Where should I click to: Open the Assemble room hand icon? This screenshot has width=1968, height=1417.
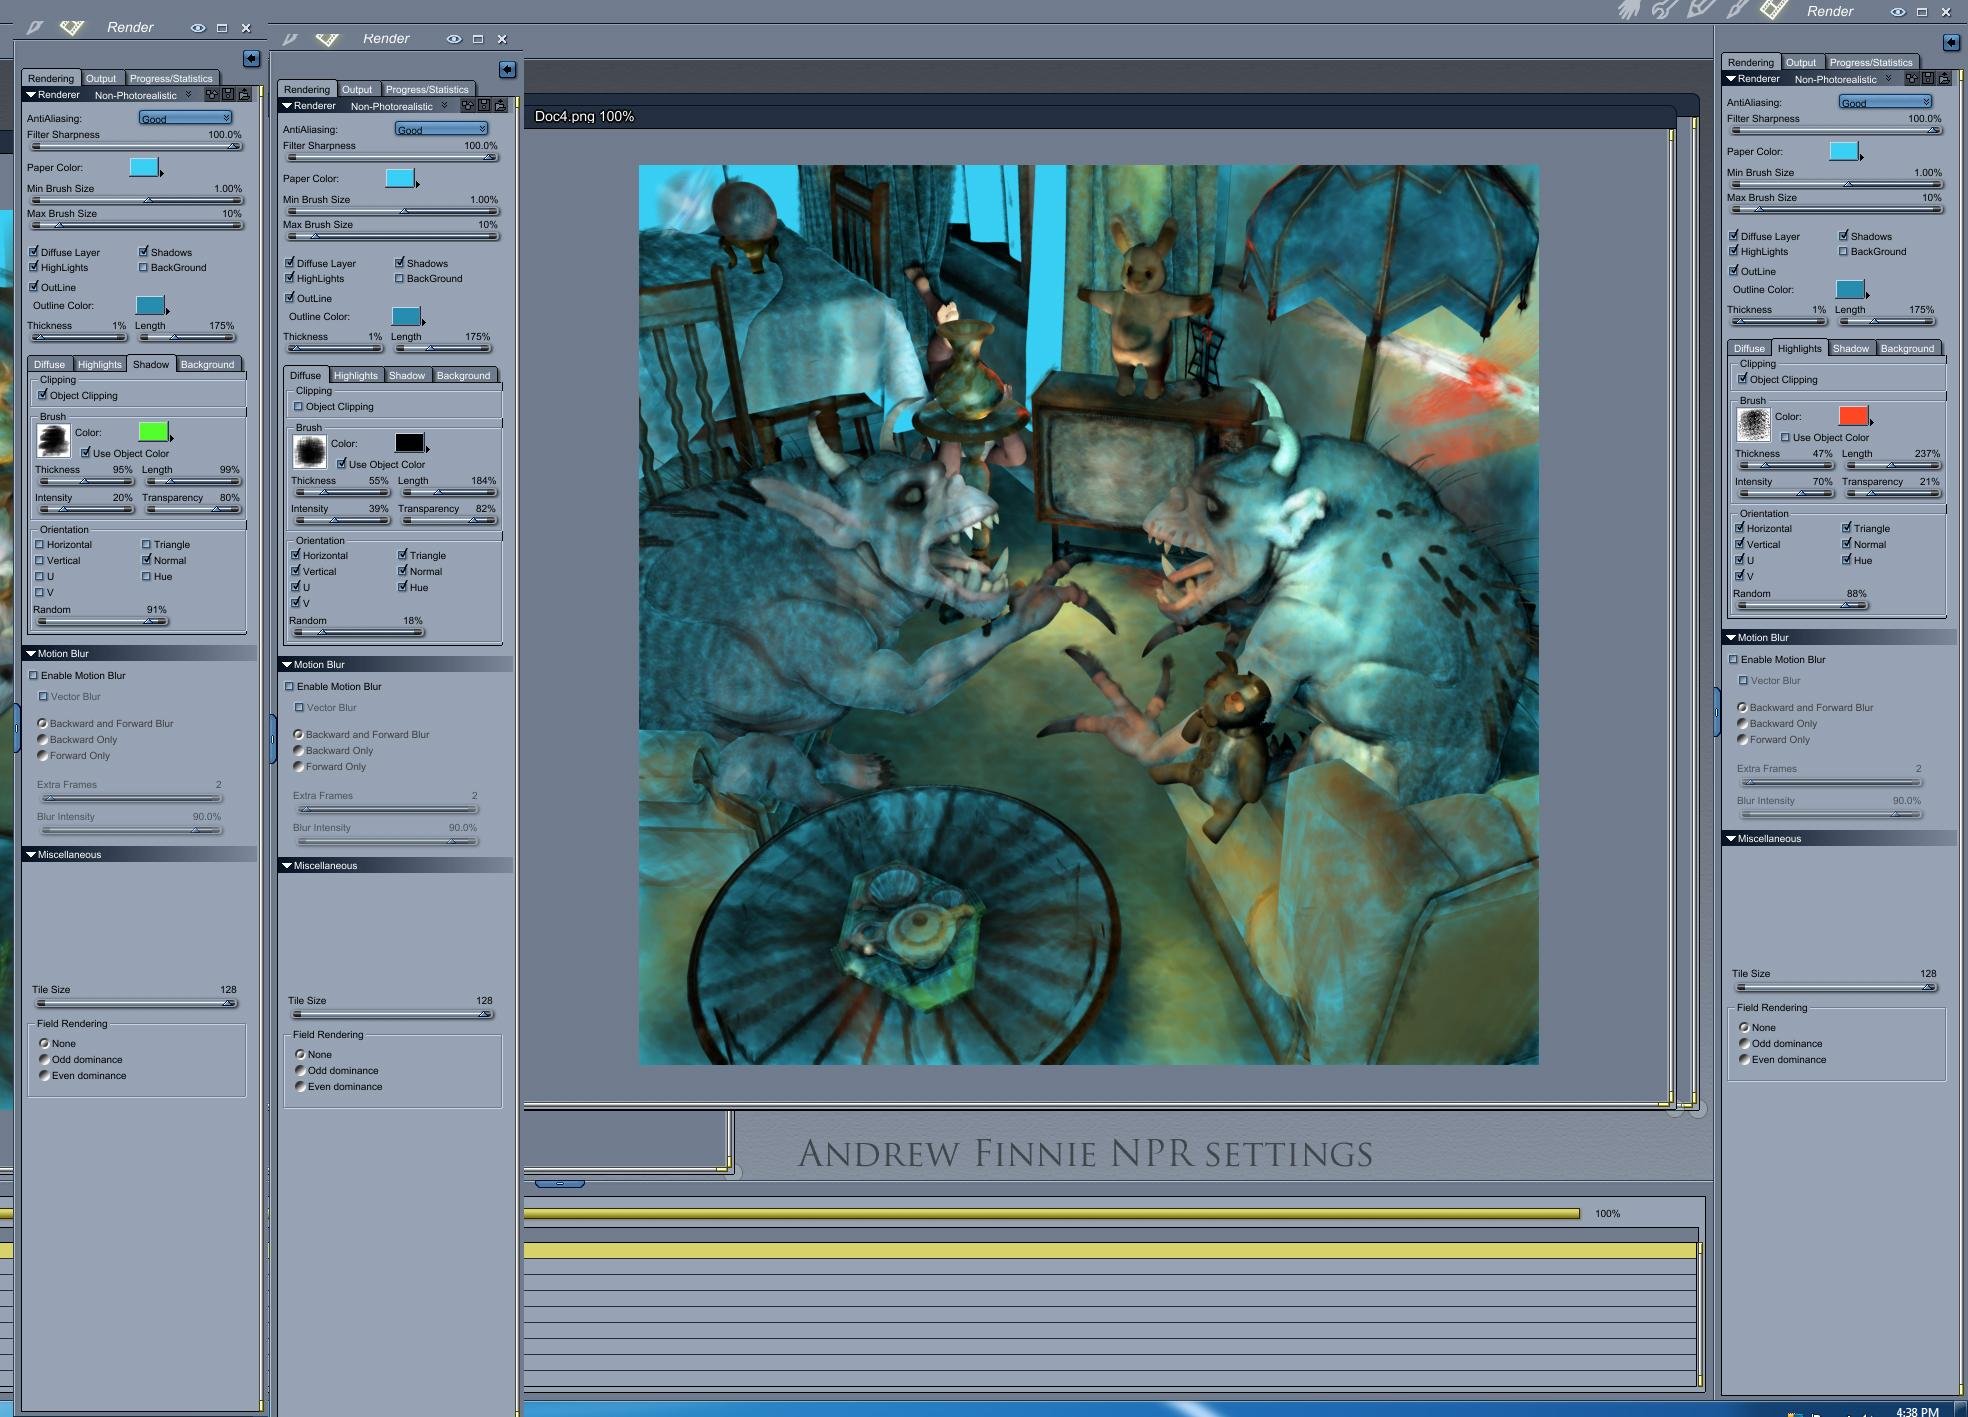1630,11
